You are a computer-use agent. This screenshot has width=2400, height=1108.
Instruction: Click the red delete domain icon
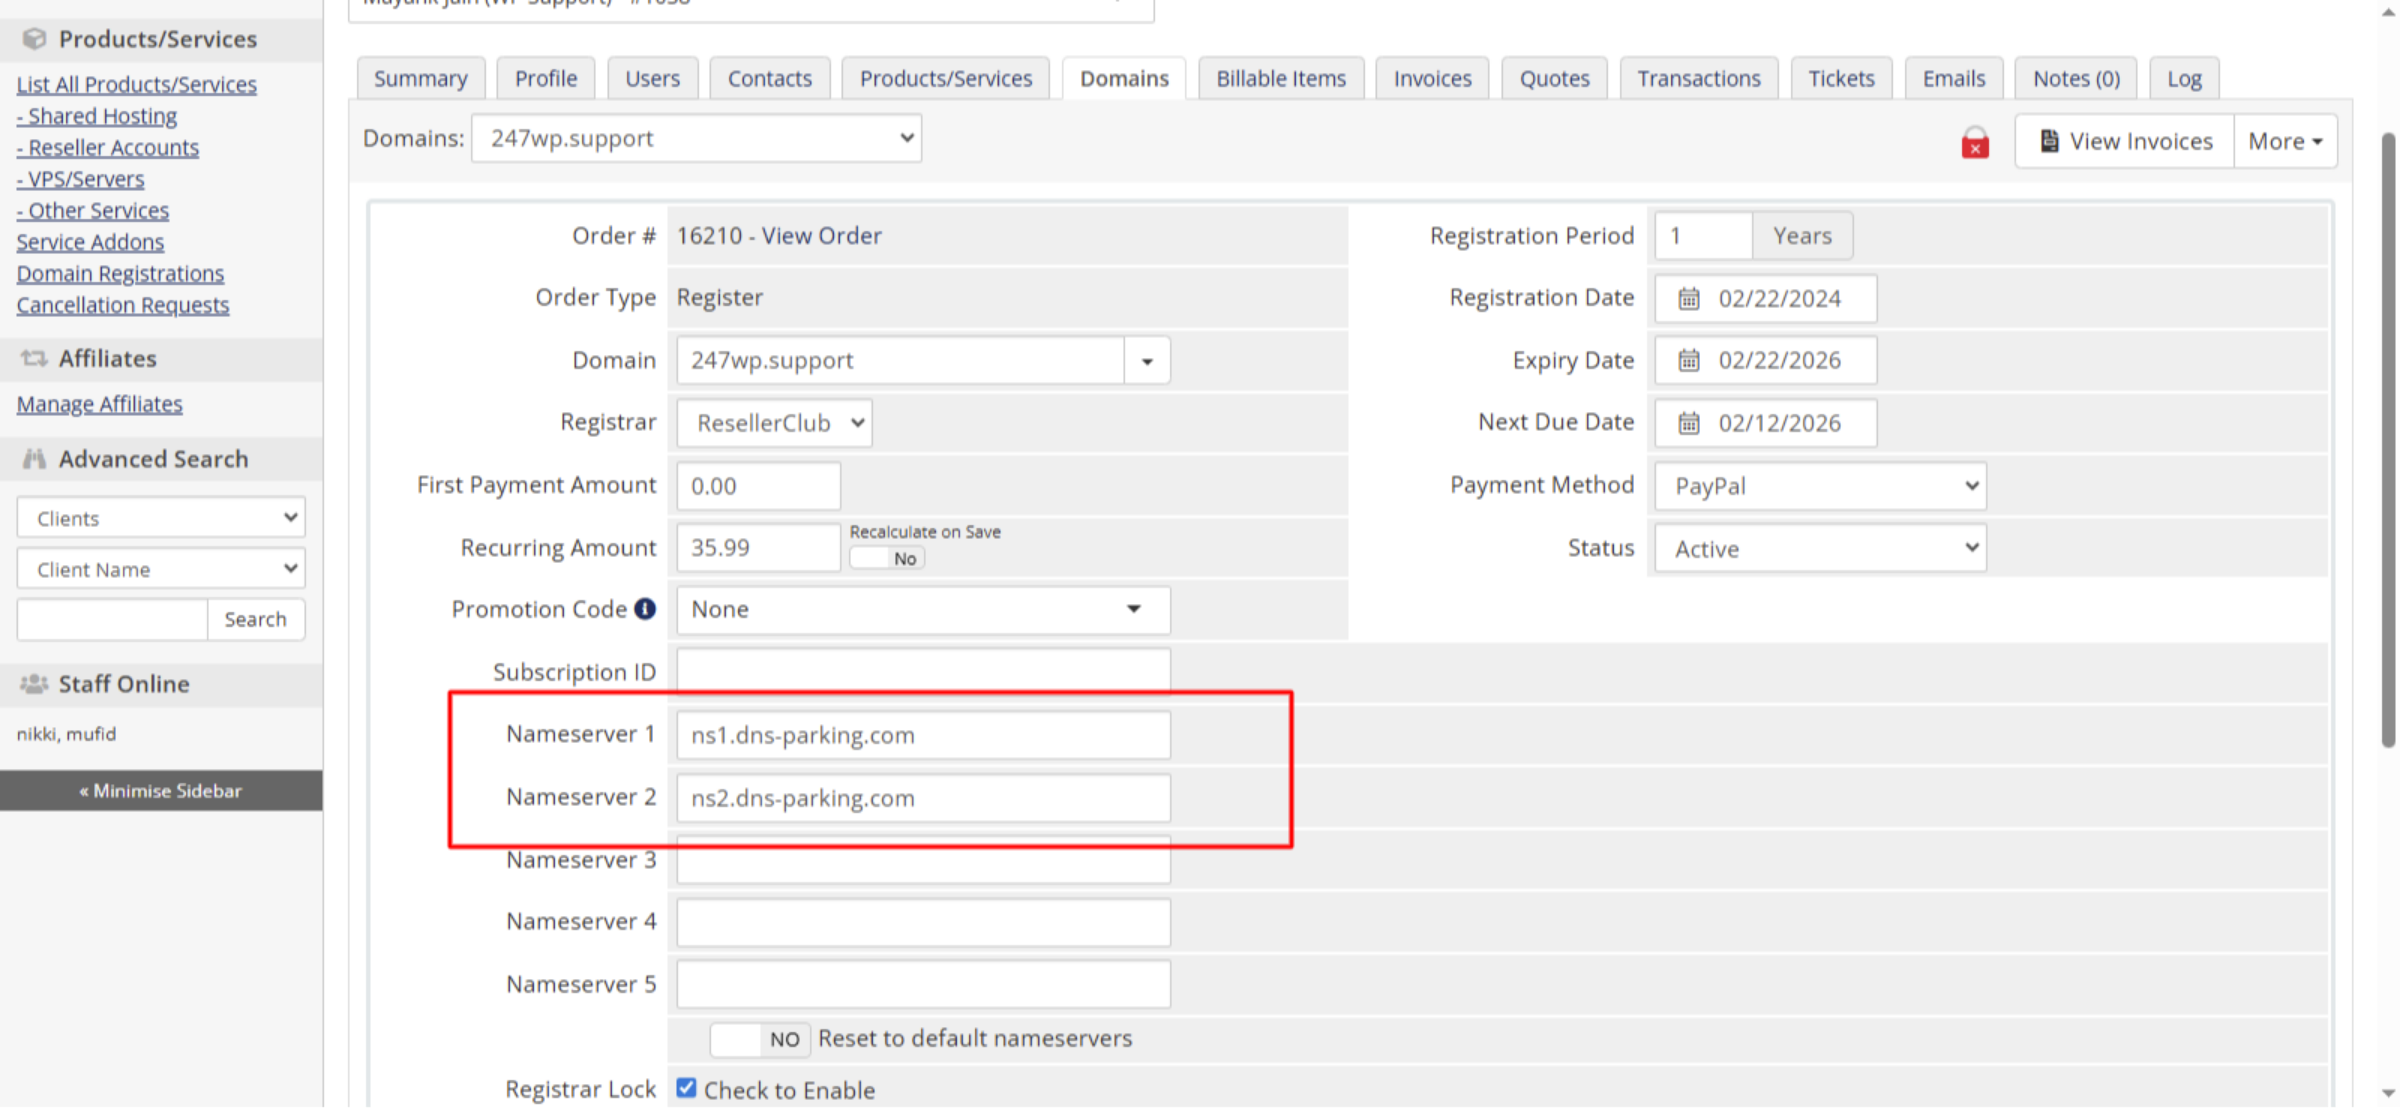[x=1974, y=143]
